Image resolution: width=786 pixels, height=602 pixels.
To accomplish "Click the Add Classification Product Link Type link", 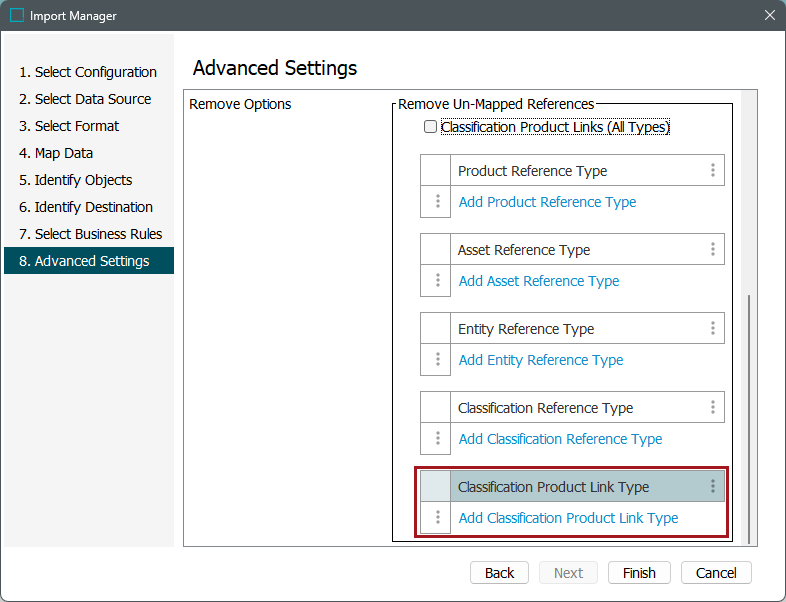I will tap(568, 518).
